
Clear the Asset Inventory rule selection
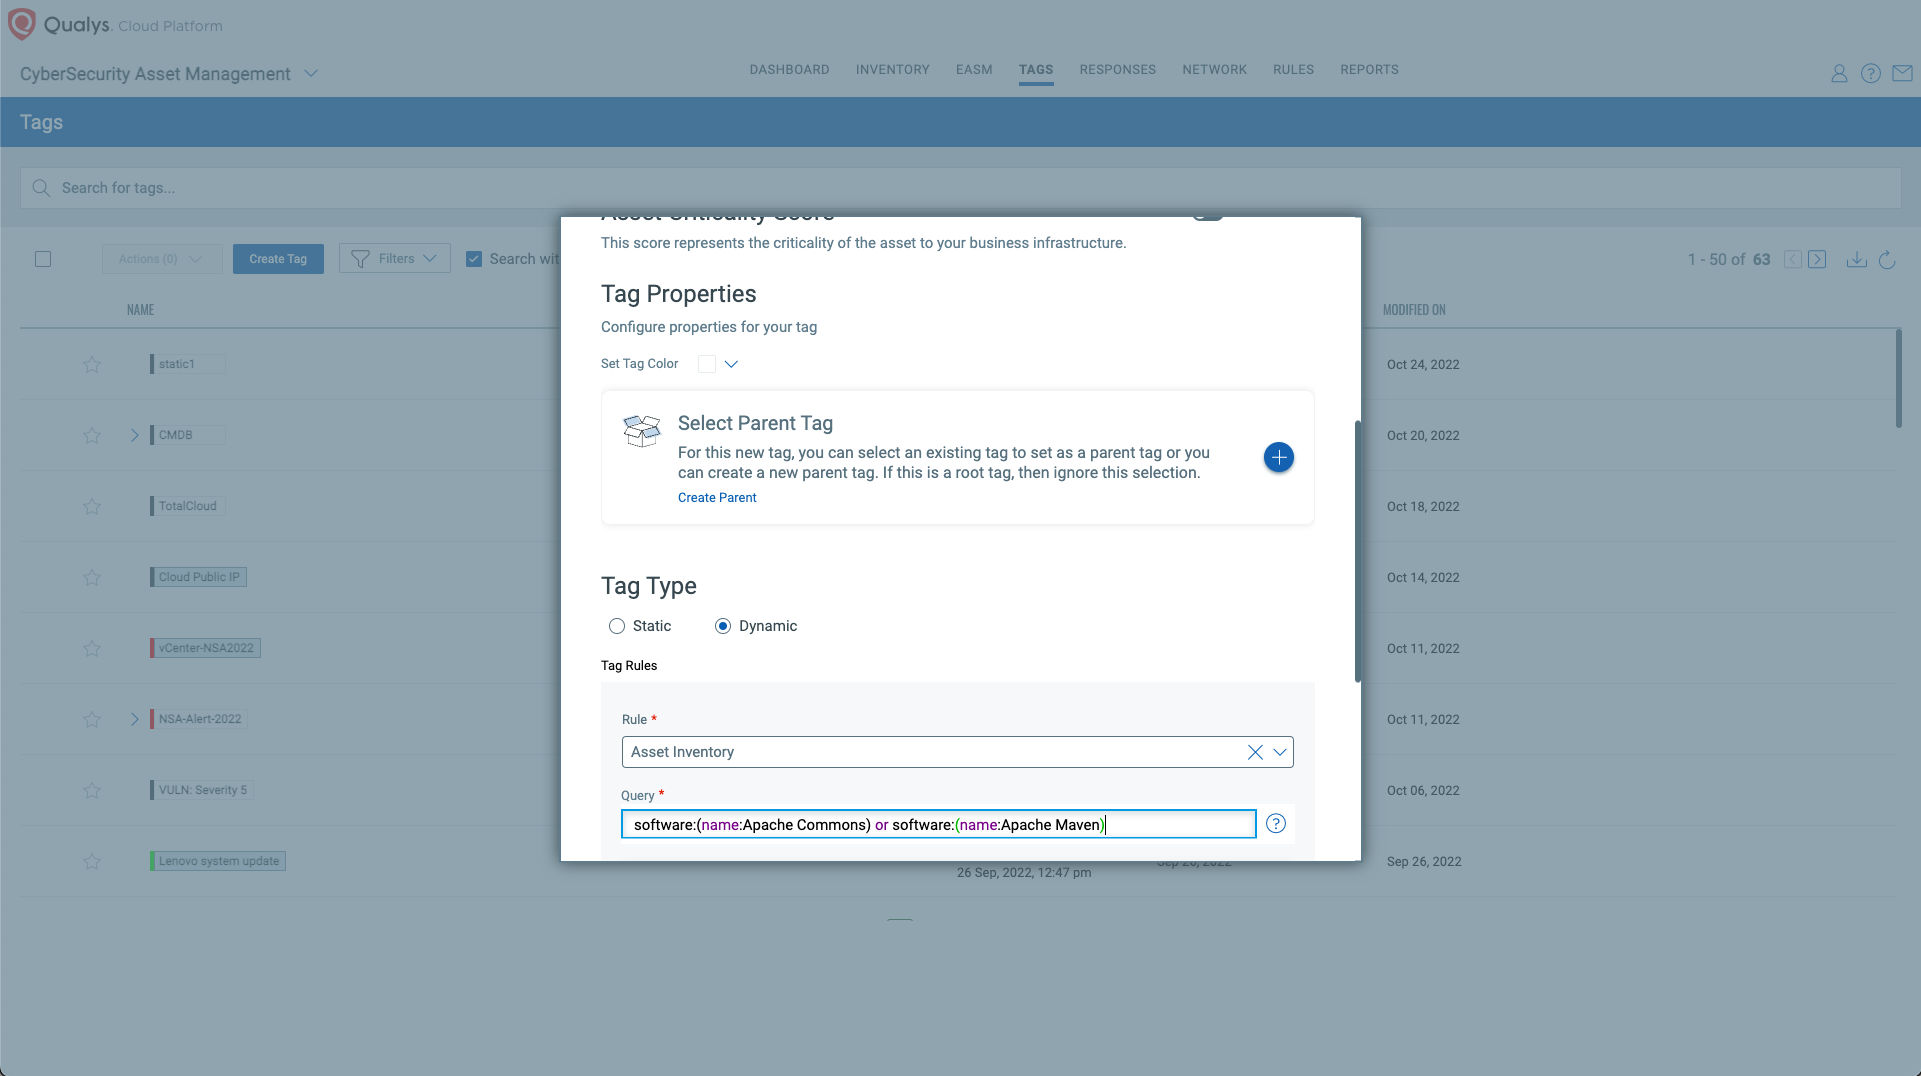click(x=1255, y=752)
